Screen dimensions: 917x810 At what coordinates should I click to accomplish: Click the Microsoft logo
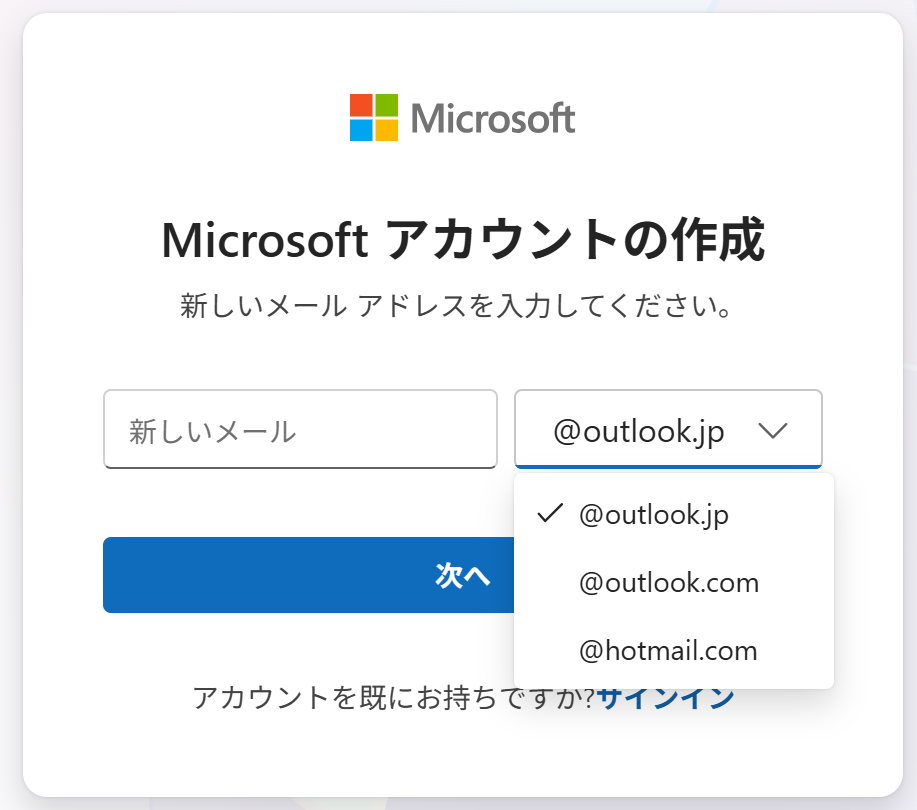[x=462, y=117]
